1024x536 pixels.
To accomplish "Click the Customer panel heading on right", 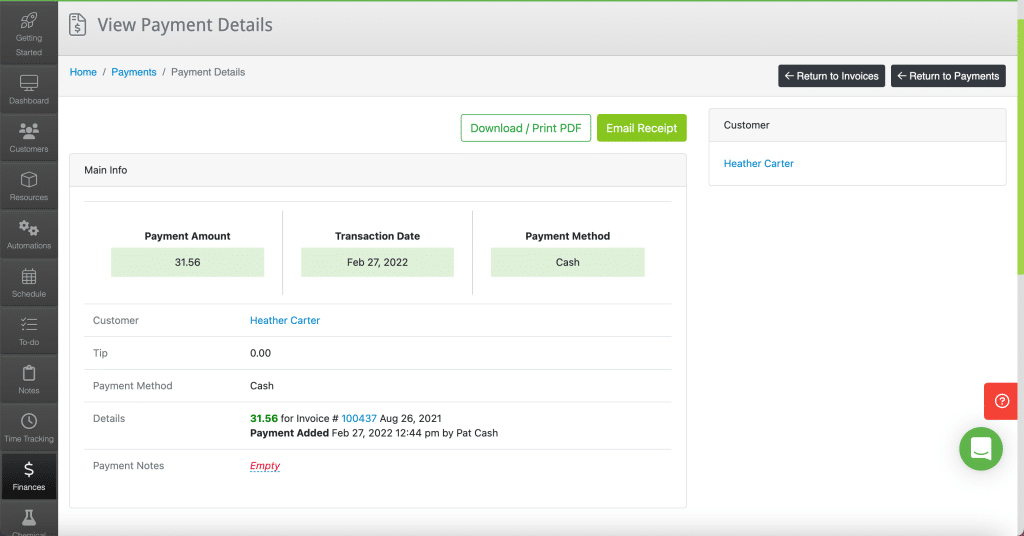I will [x=746, y=125].
